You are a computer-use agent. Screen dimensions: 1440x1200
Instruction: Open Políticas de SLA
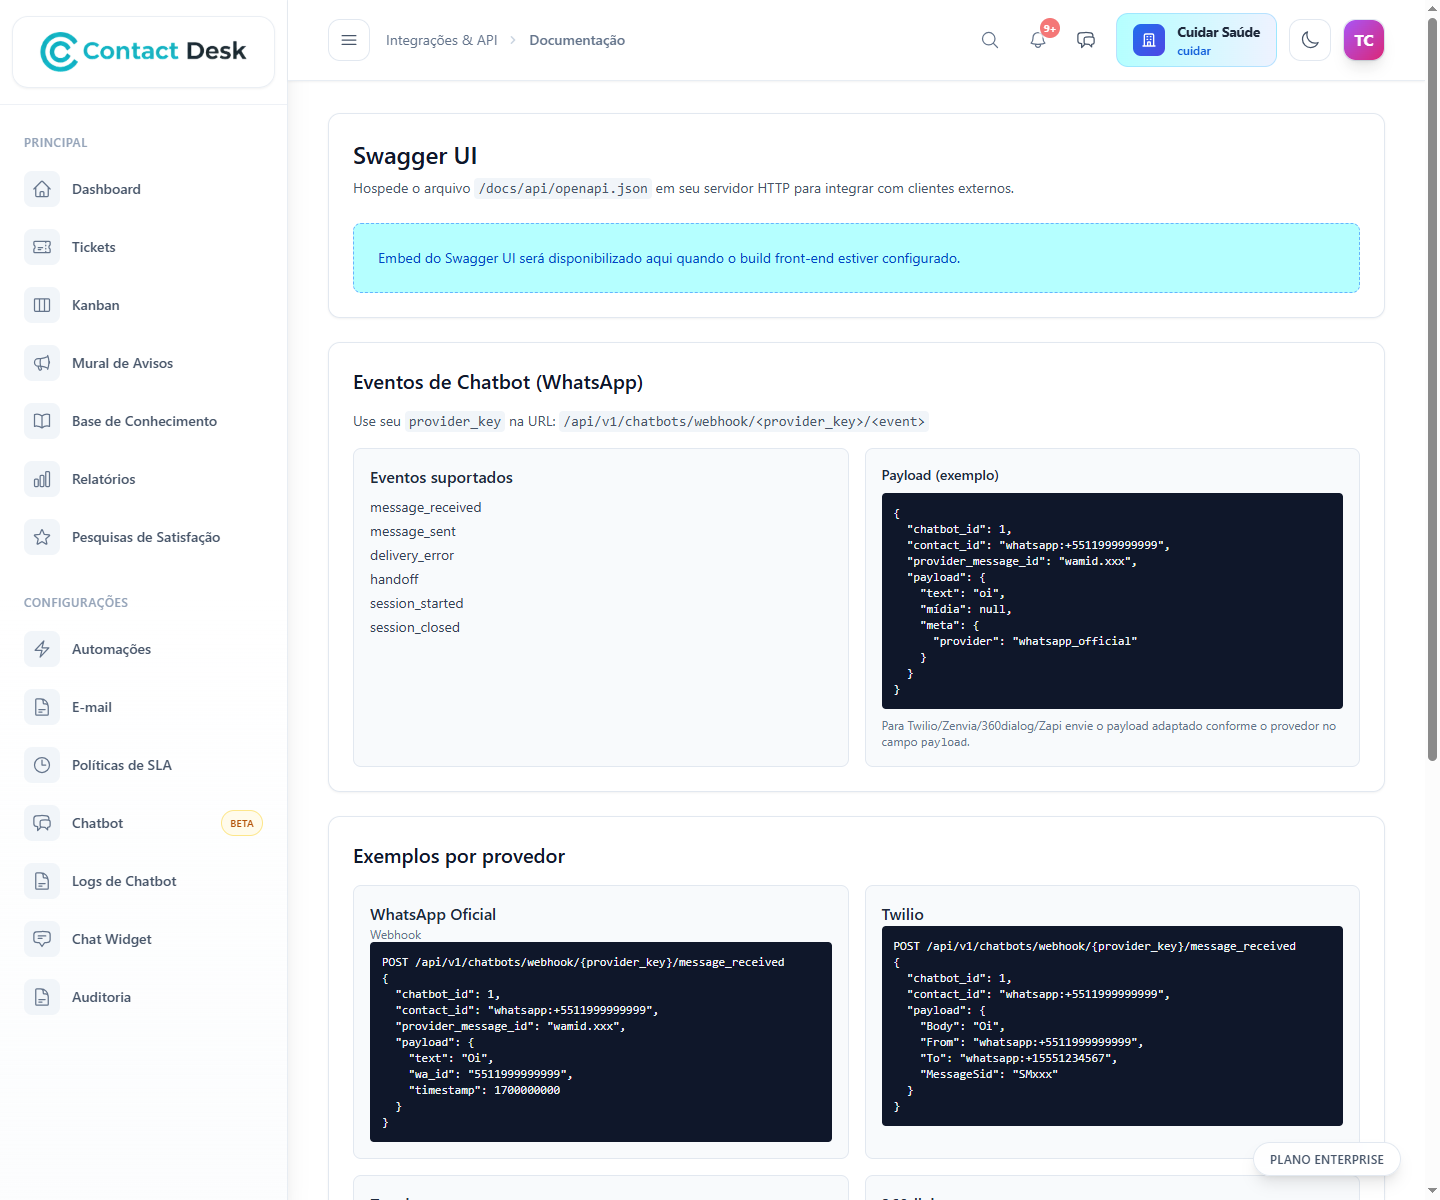tap(121, 765)
